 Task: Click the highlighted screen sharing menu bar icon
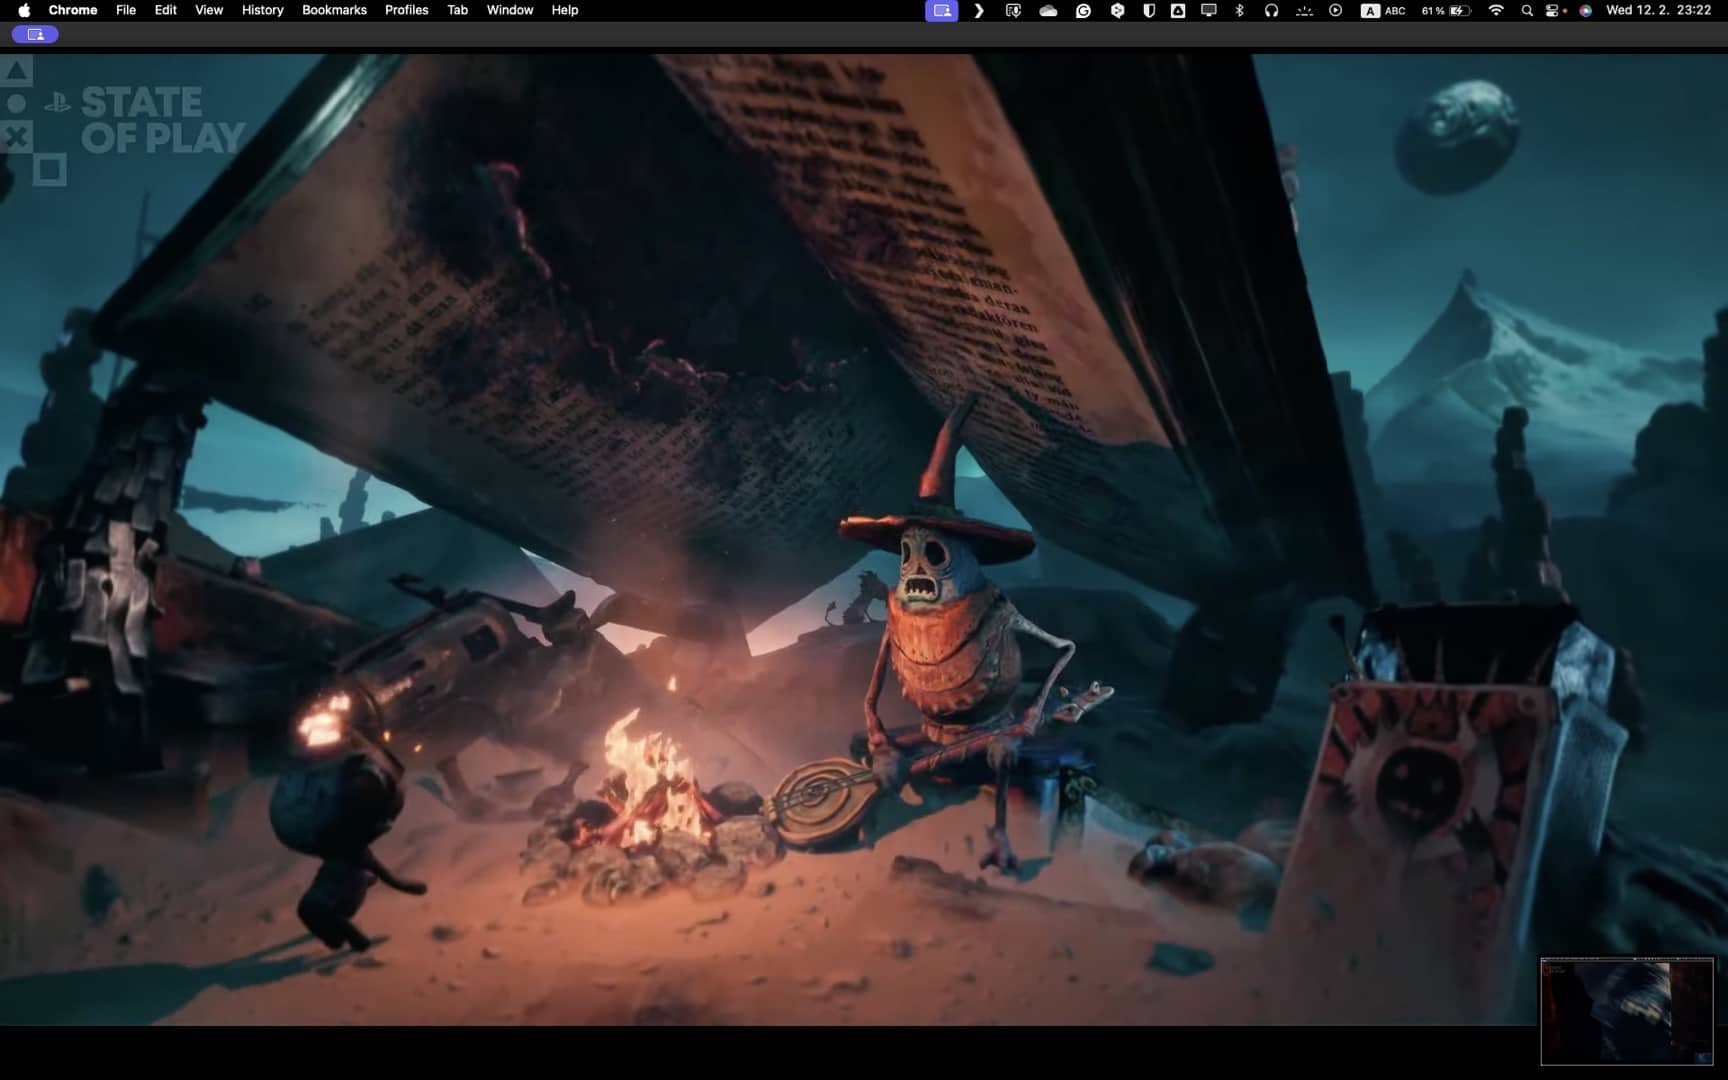941,10
